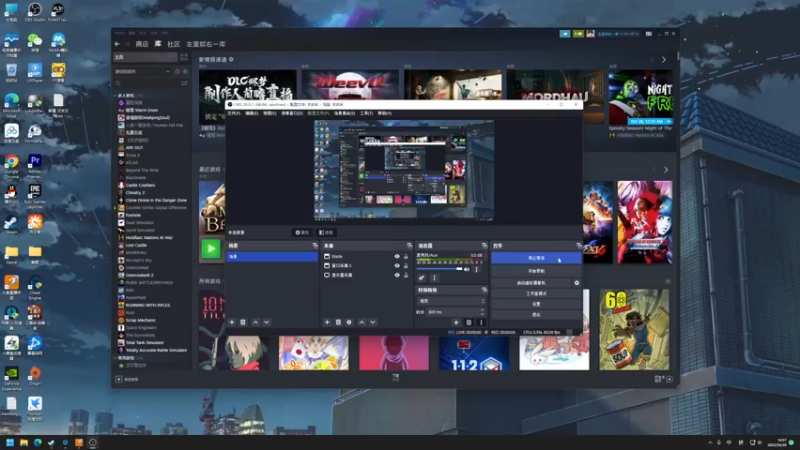Remove the selected OBS source
Image resolution: width=800 pixels, height=450 pixels.
point(338,322)
